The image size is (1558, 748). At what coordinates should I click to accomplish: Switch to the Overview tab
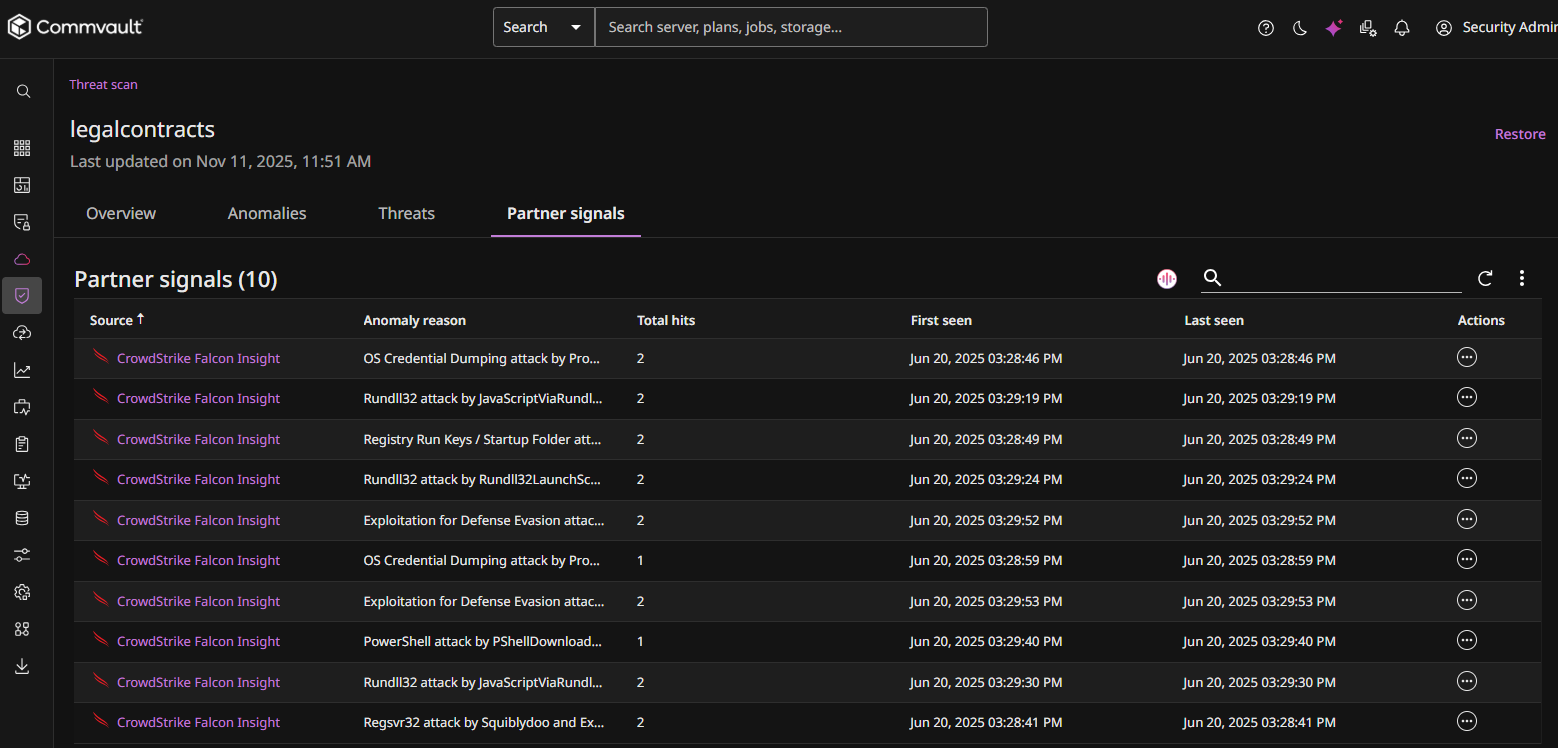coord(121,213)
